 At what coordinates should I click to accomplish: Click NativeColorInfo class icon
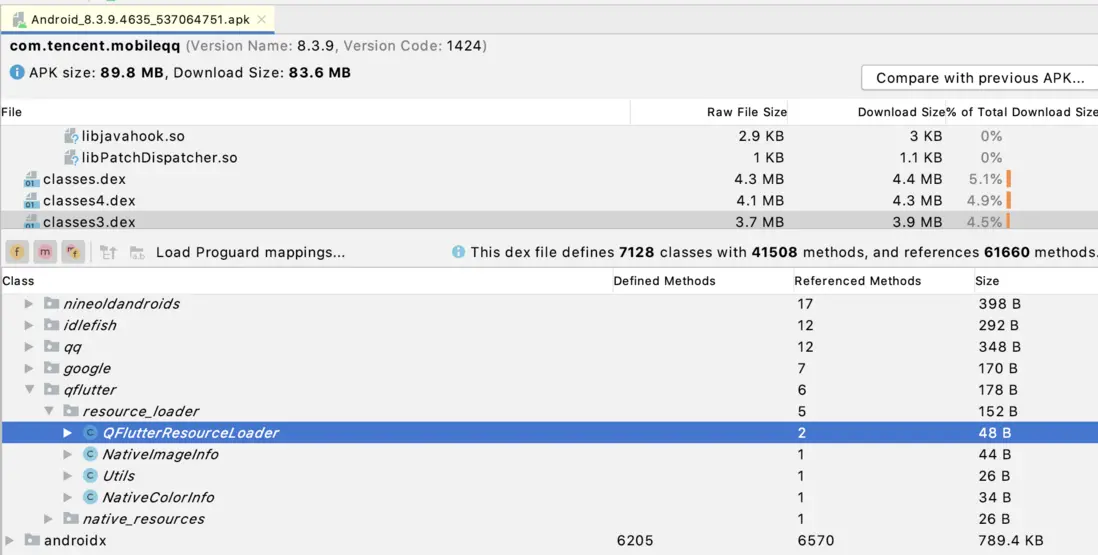(90, 498)
